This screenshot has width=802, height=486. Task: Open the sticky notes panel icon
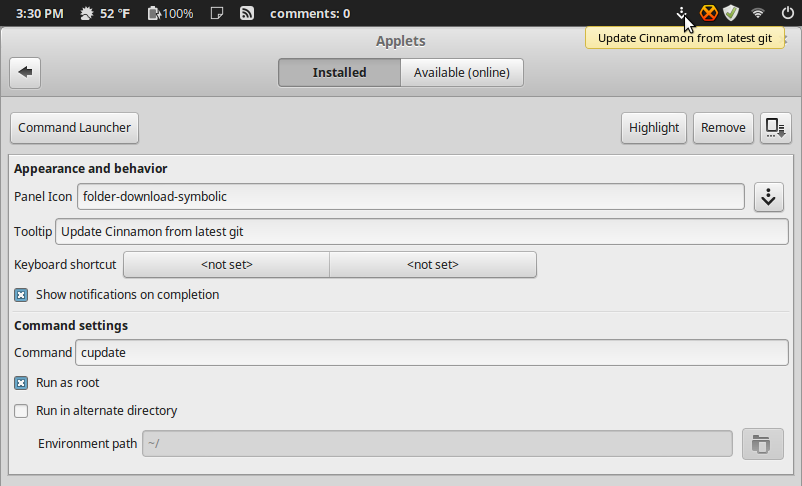(x=217, y=13)
